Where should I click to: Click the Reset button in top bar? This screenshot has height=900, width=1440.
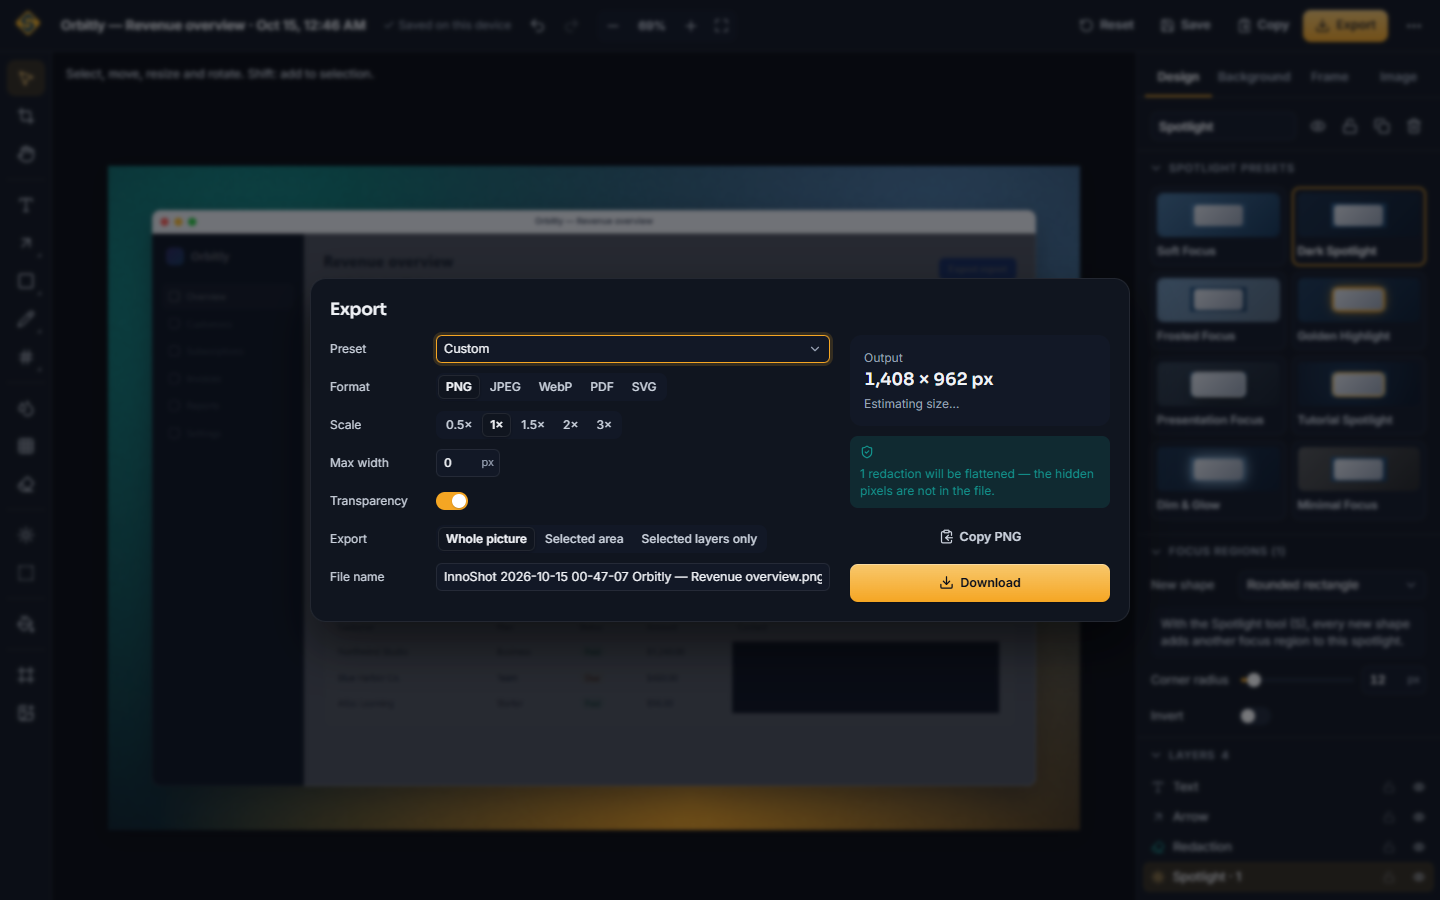click(1106, 25)
